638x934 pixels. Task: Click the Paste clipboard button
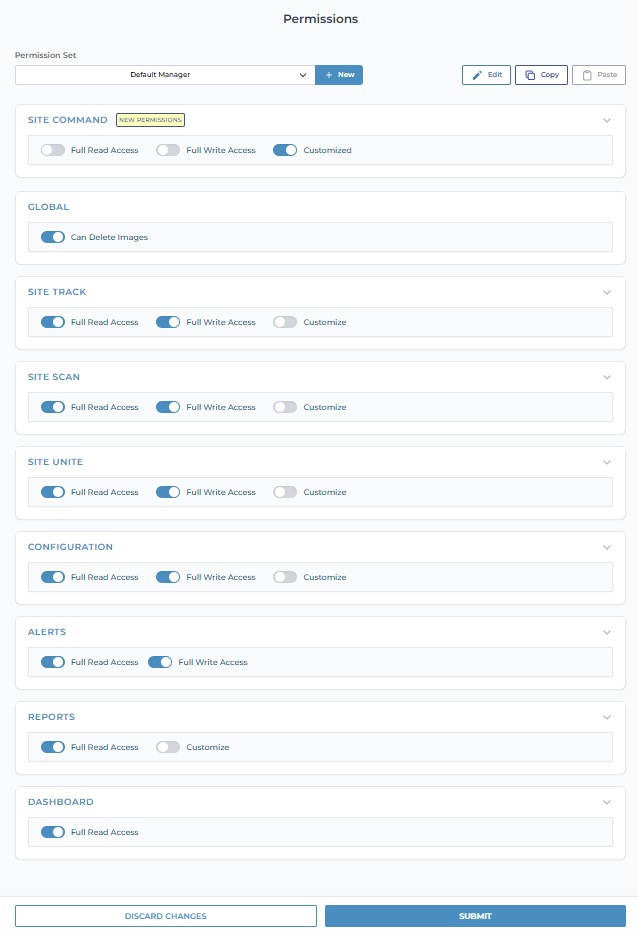[599, 75]
